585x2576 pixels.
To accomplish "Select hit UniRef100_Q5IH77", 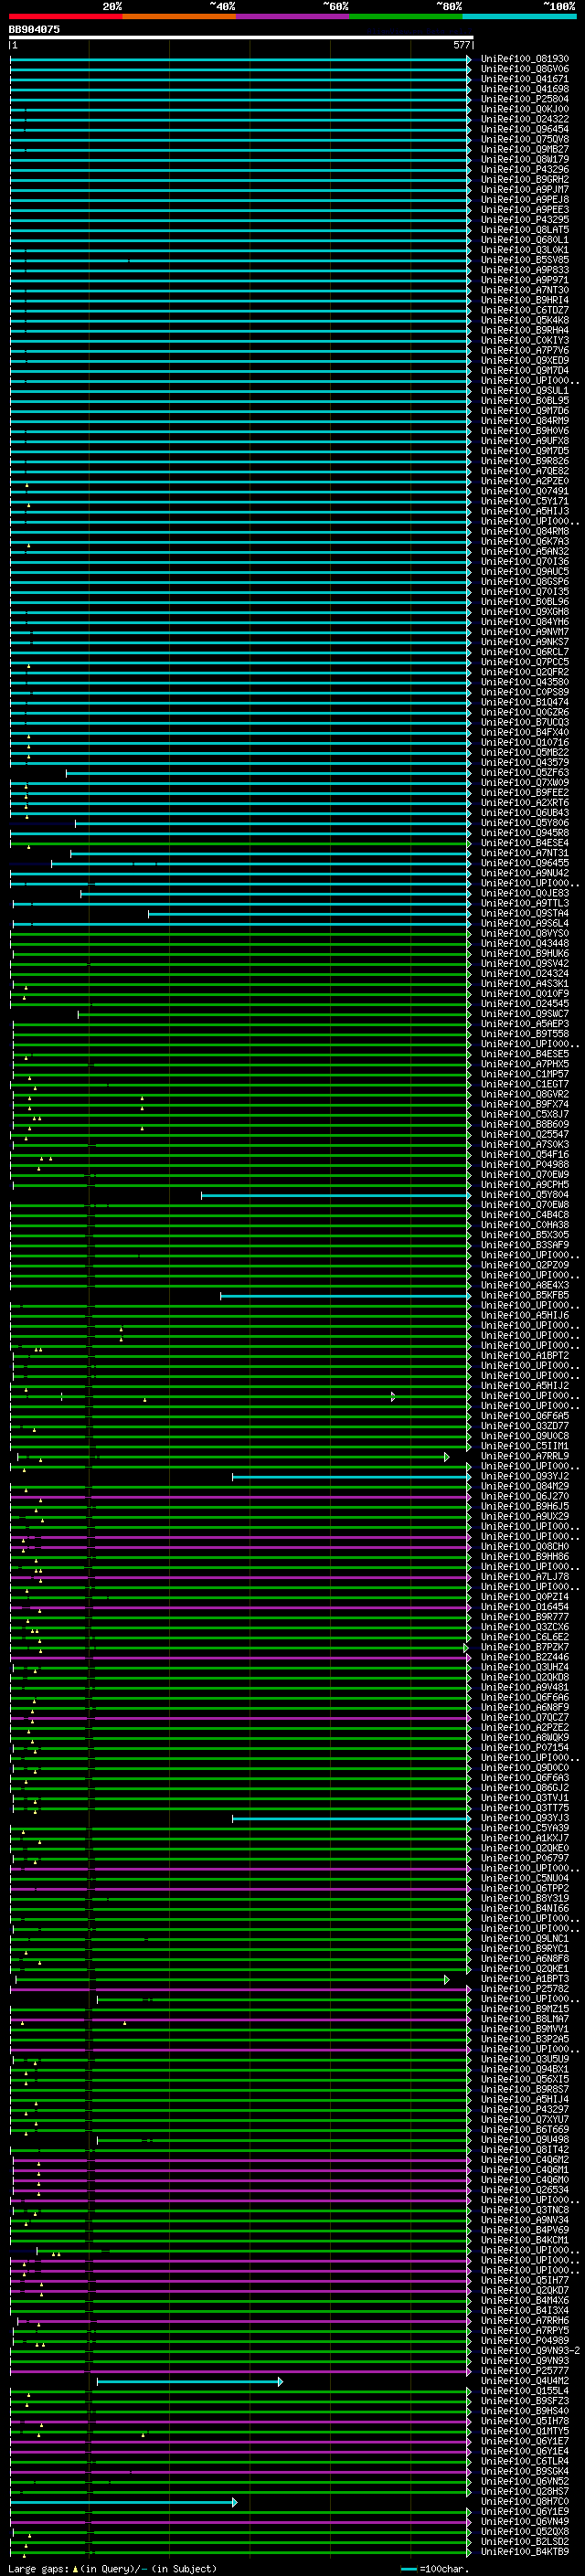I will [x=525, y=2280].
